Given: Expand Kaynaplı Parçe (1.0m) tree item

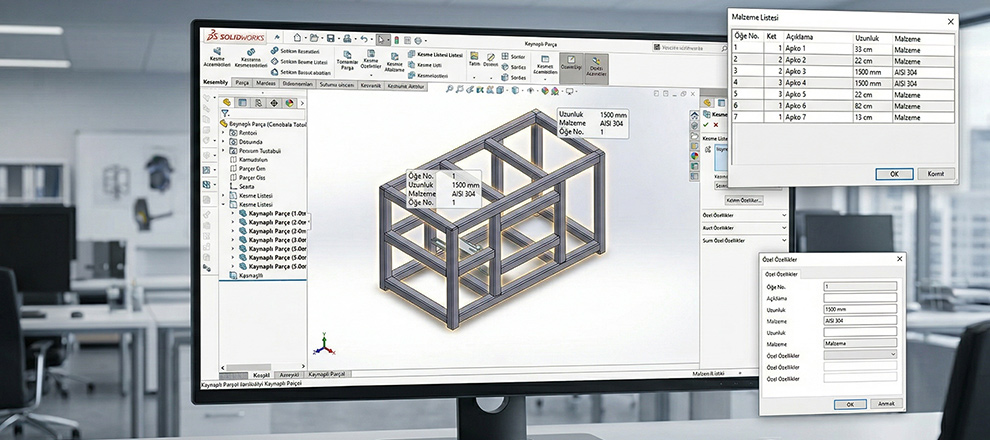Looking at the screenshot, I should [x=232, y=213].
